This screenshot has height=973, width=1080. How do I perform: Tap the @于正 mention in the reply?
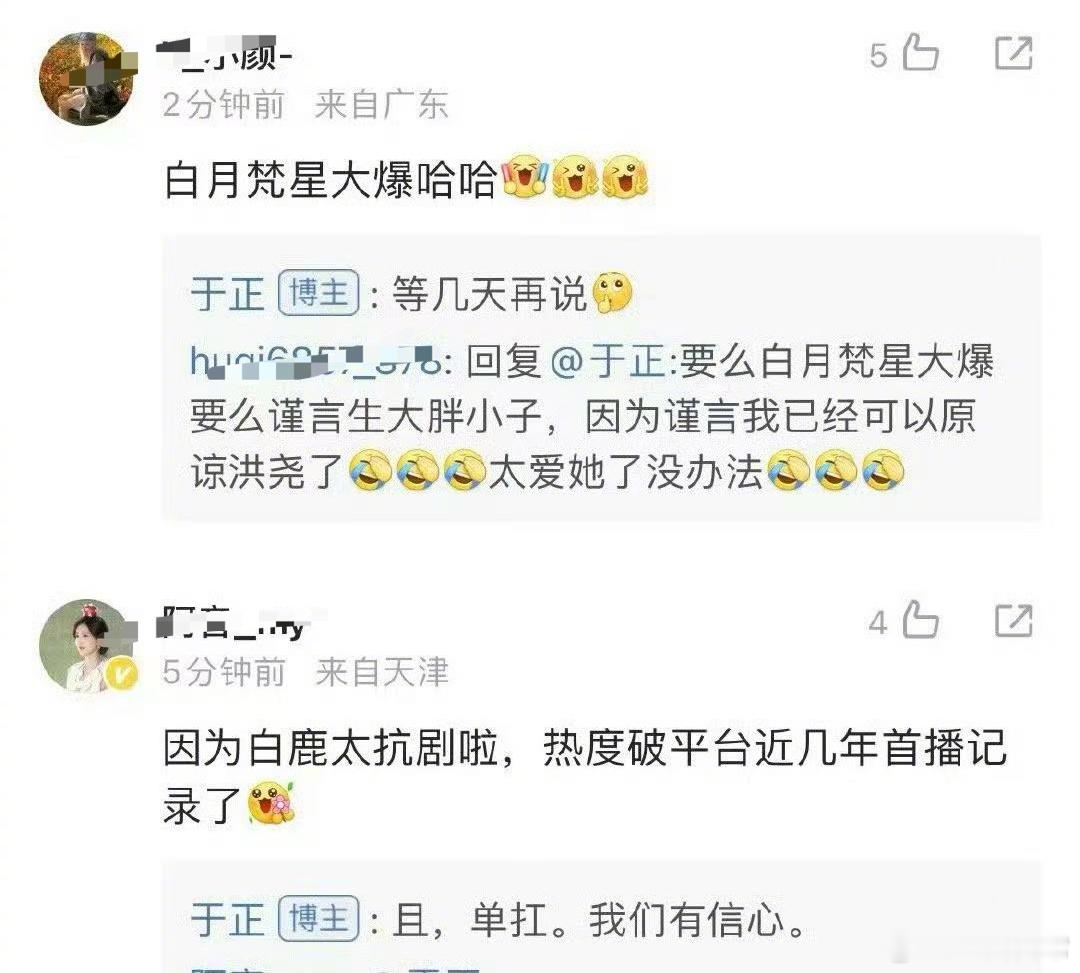(x=608, y=361)
